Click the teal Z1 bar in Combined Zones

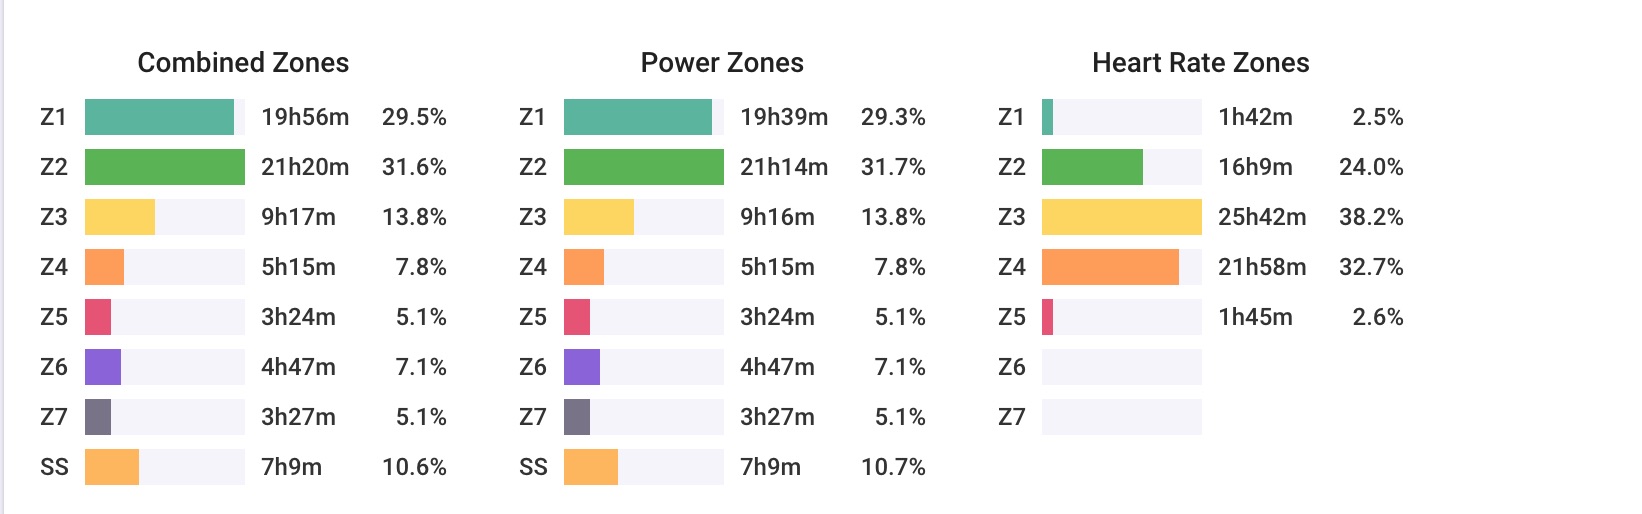pyautogui.click(x=159, y=117)
